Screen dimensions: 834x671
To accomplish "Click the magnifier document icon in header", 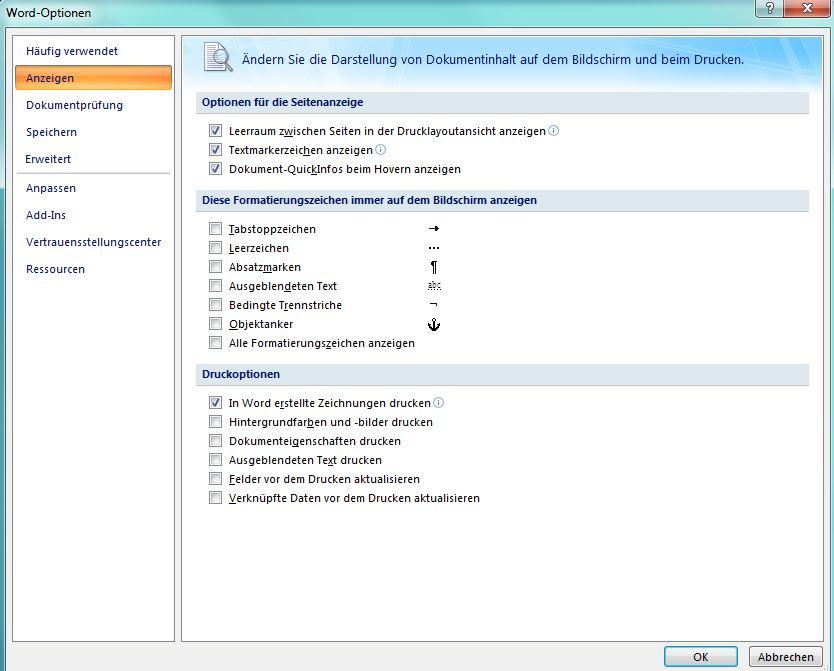I will tap(218, 57).
